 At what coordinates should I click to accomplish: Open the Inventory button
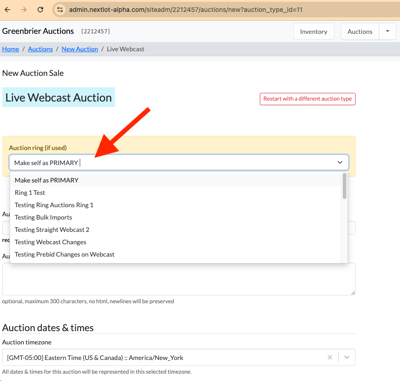[313, 32]
